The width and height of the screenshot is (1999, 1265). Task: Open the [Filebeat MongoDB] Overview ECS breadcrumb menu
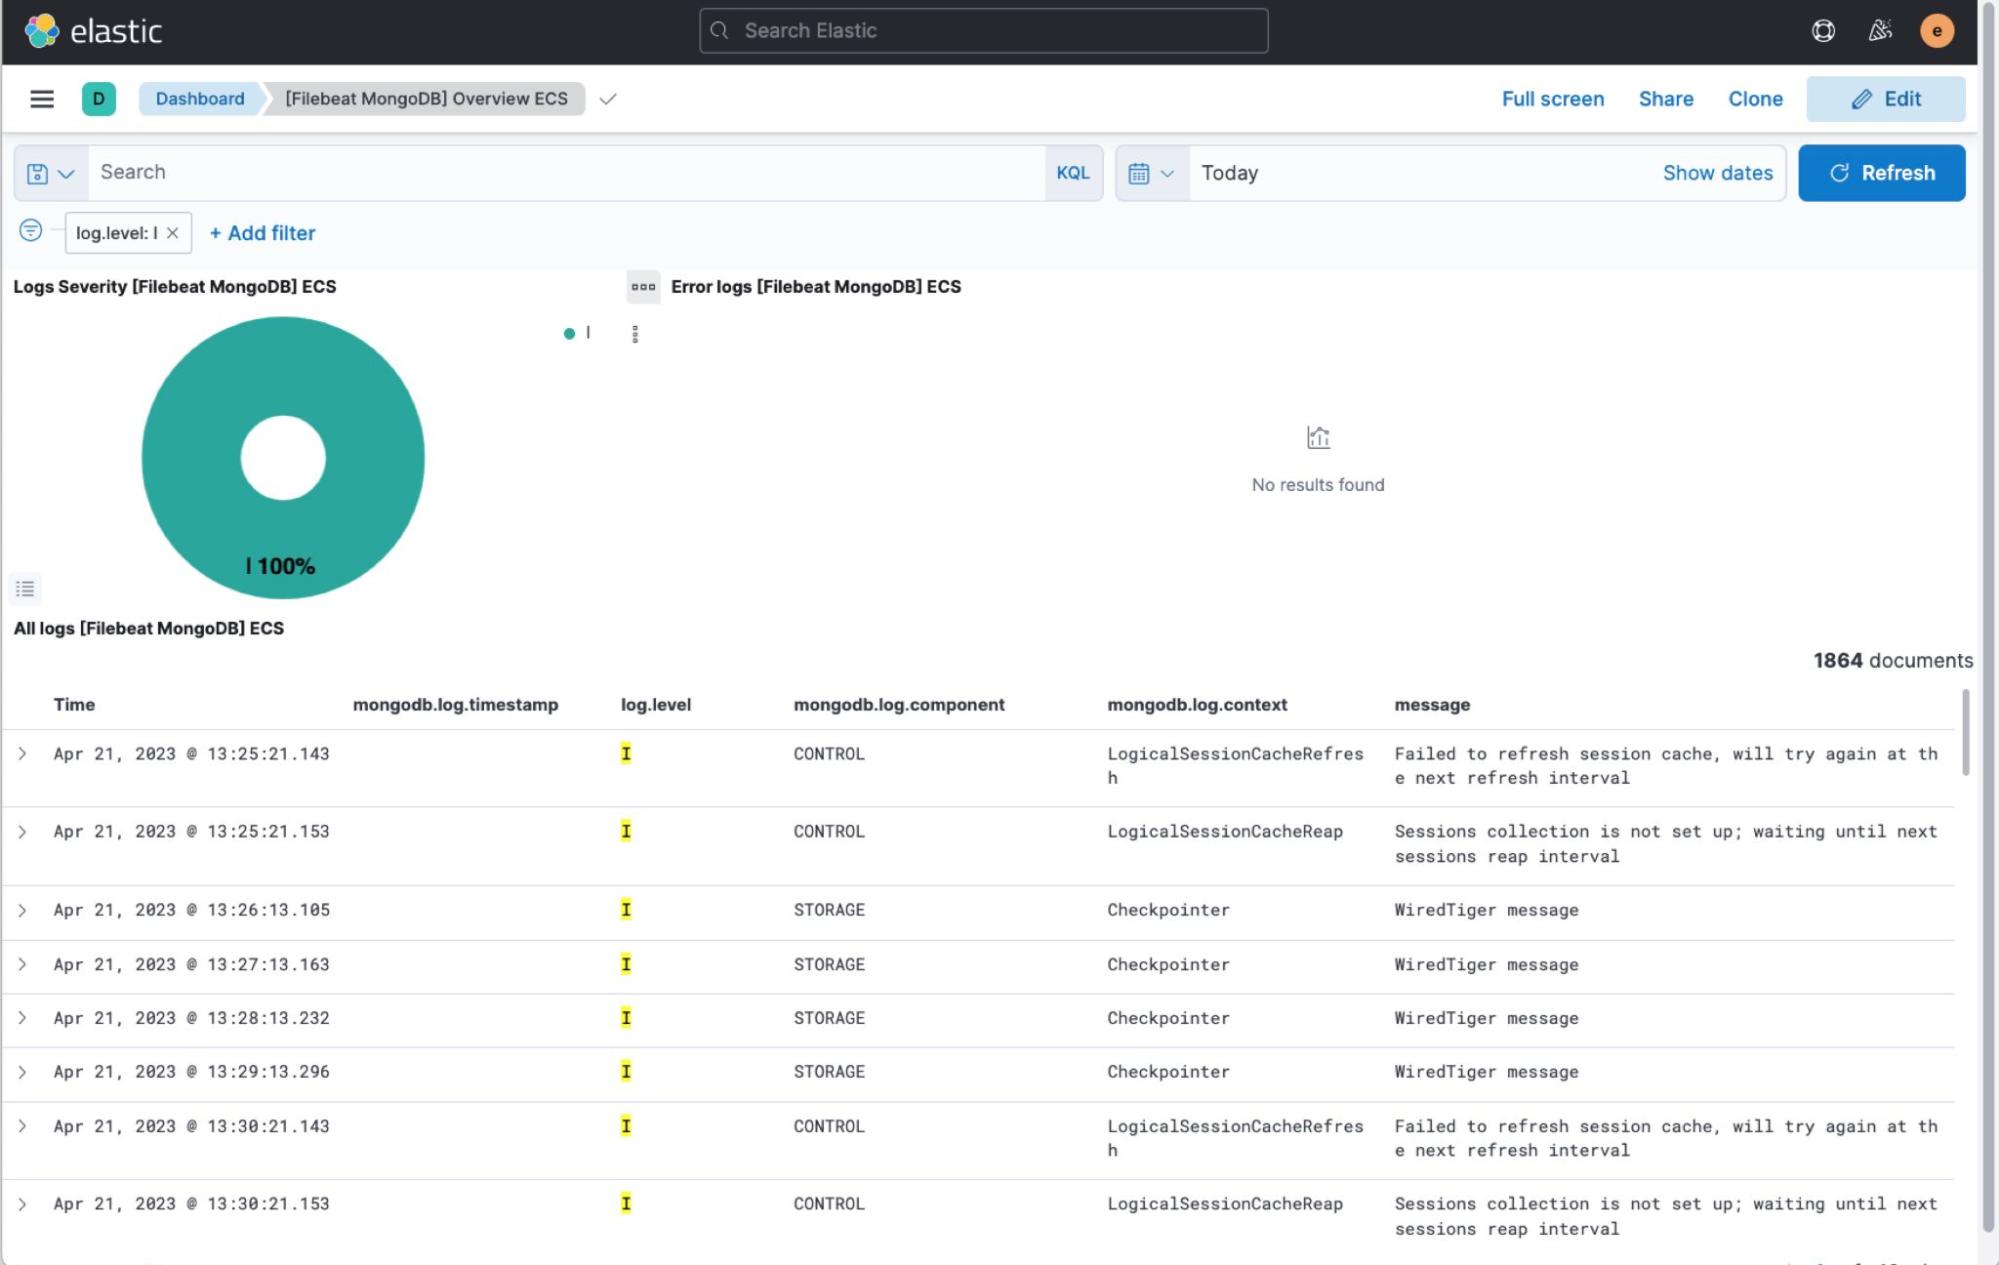427,98
